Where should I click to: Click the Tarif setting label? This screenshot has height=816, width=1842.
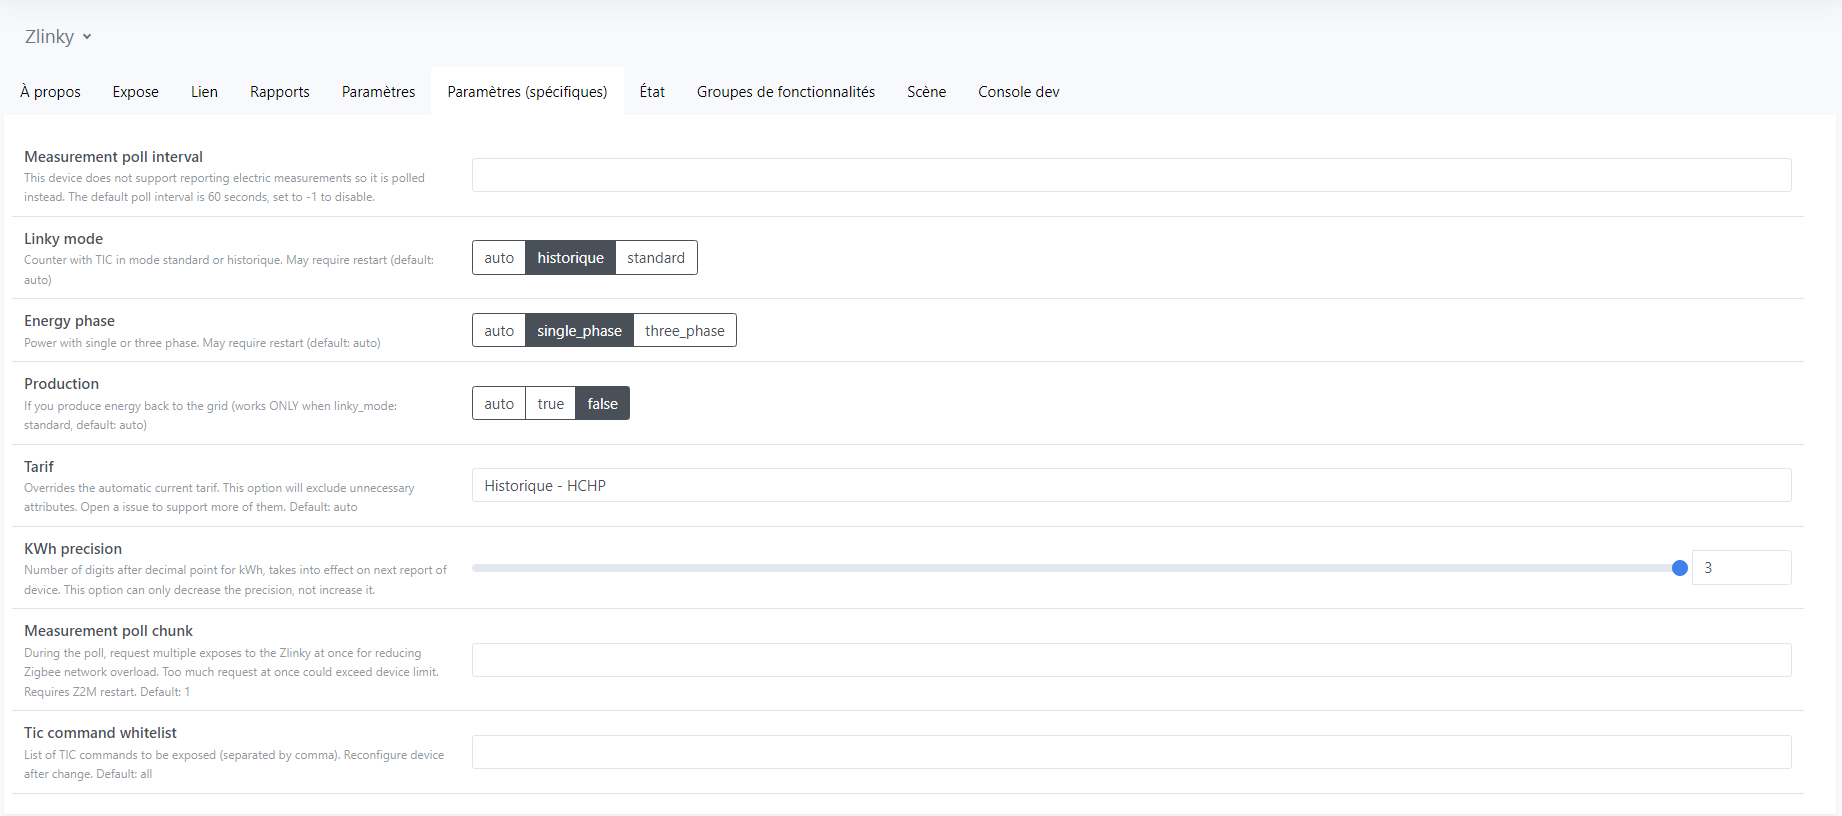(39, 467)
